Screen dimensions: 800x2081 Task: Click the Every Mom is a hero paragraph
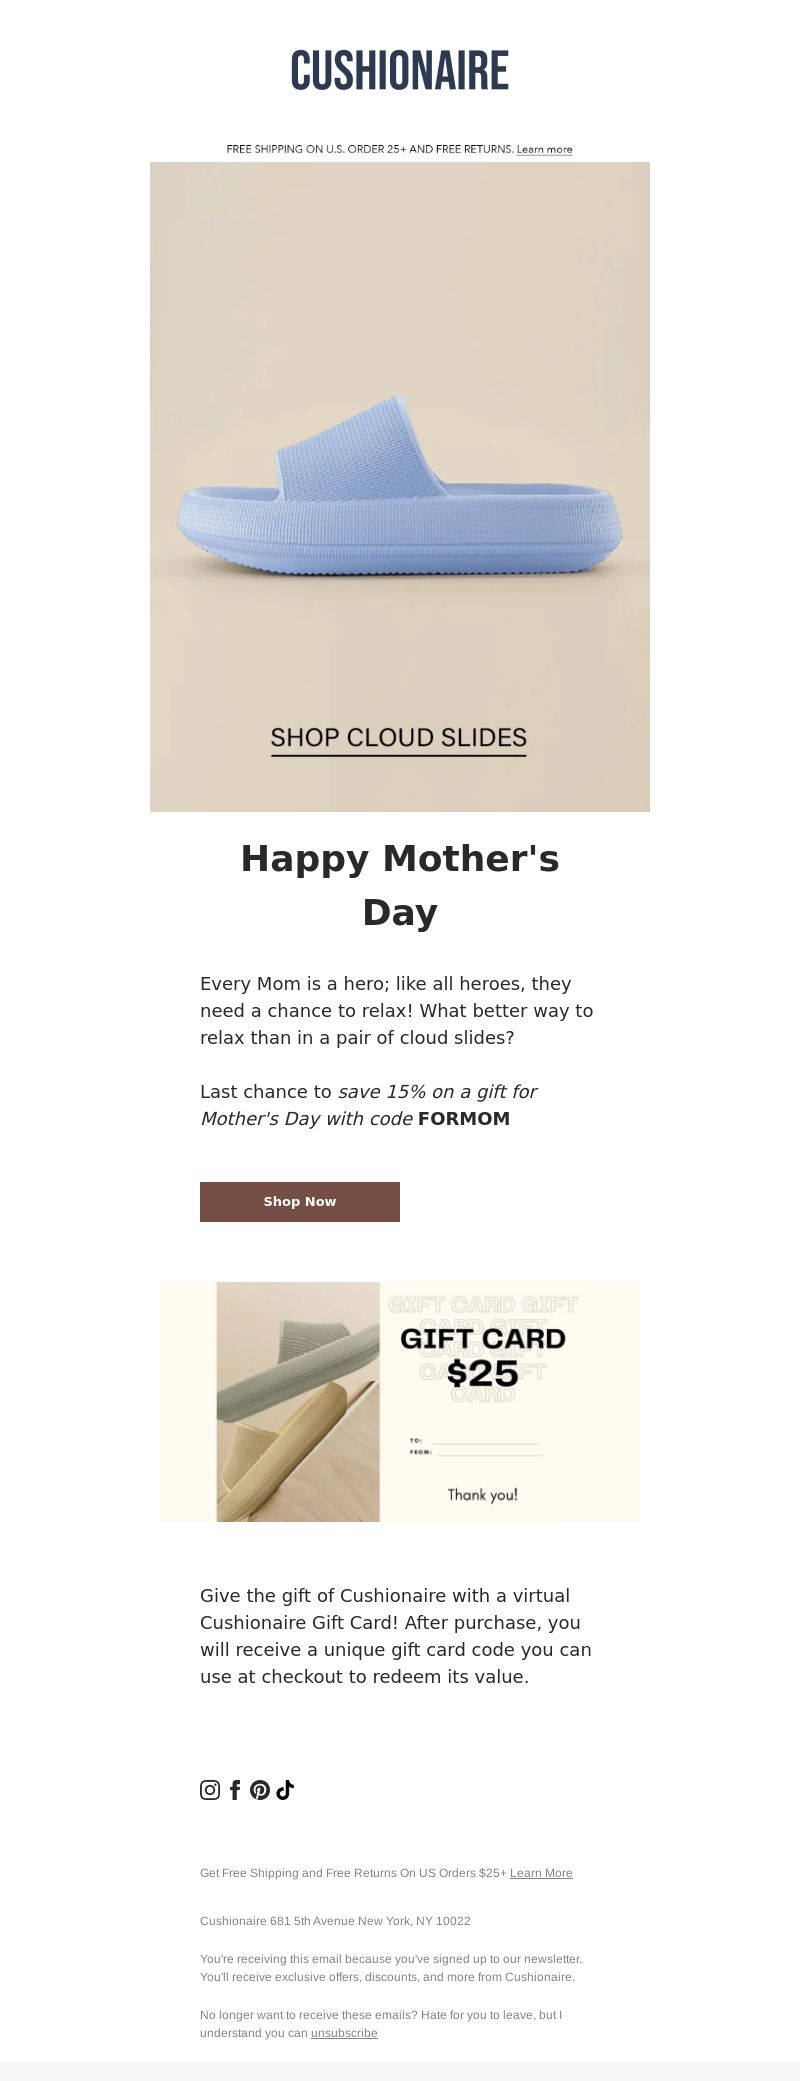pos(397,1010)
